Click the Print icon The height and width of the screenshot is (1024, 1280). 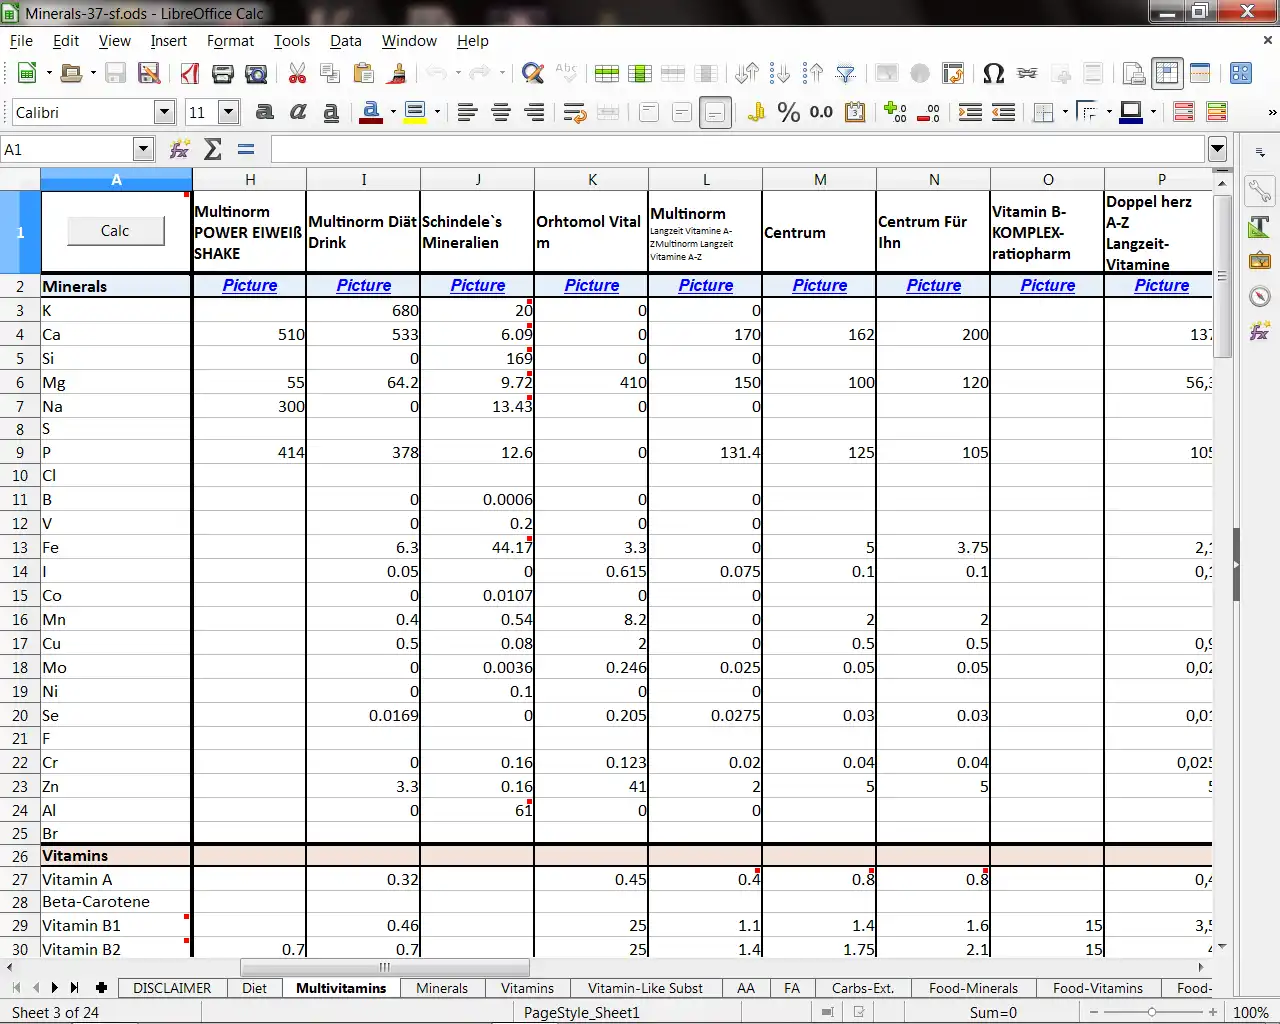(223, 73)
